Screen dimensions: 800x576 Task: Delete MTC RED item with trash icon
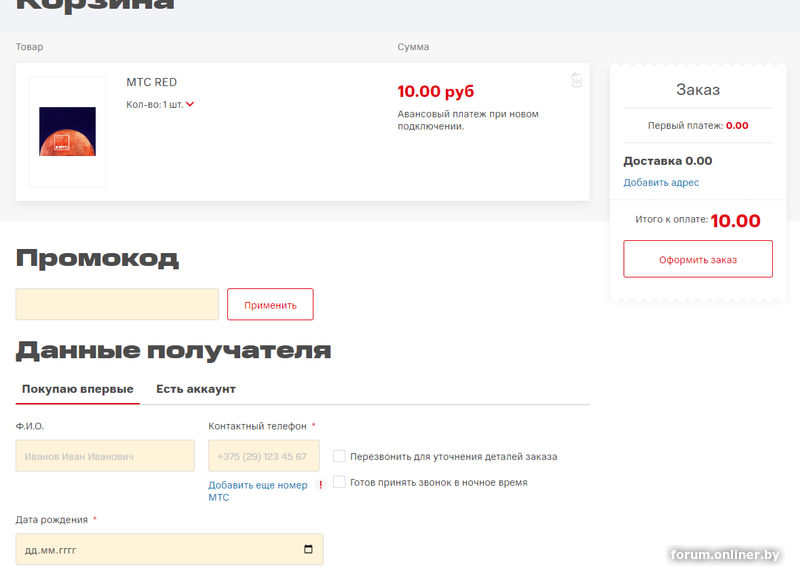576,80
